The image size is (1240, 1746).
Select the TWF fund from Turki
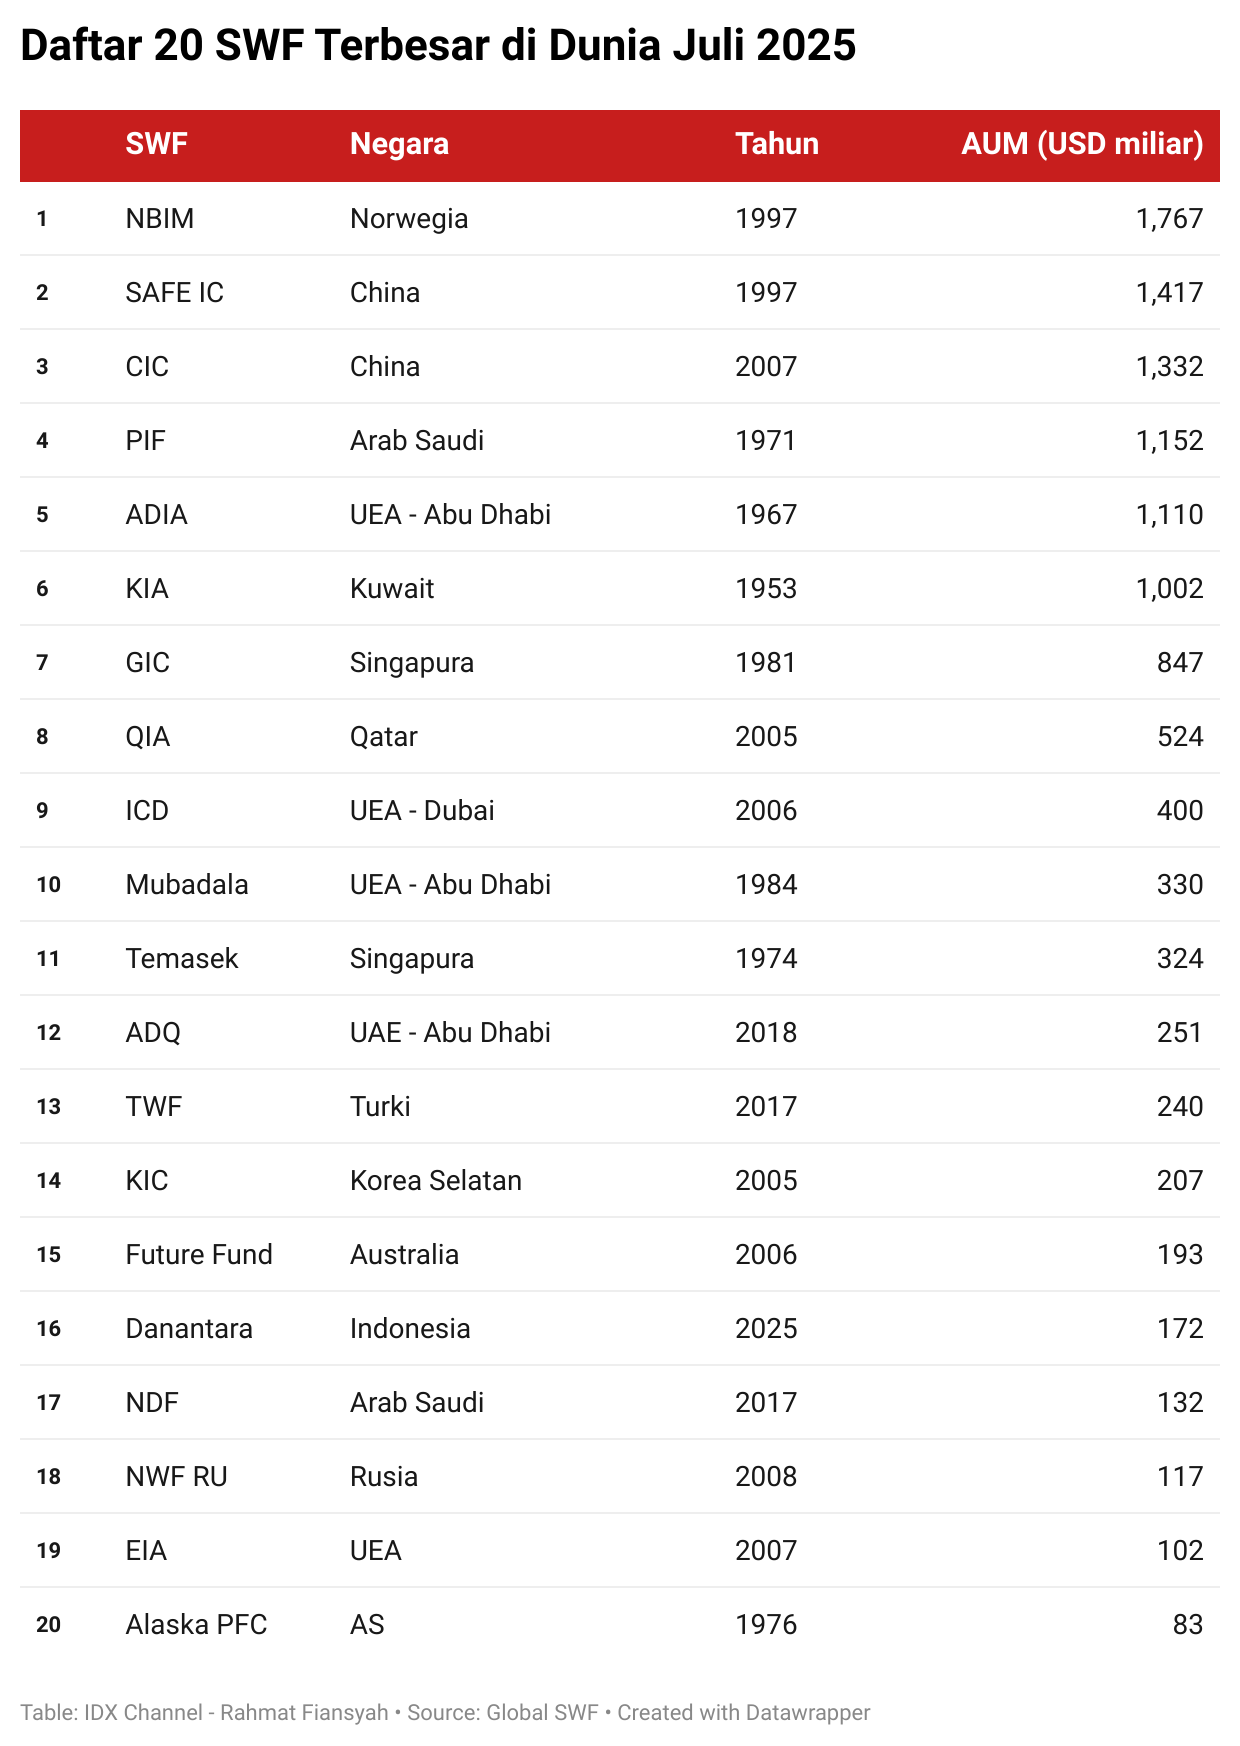point(154,1106)
